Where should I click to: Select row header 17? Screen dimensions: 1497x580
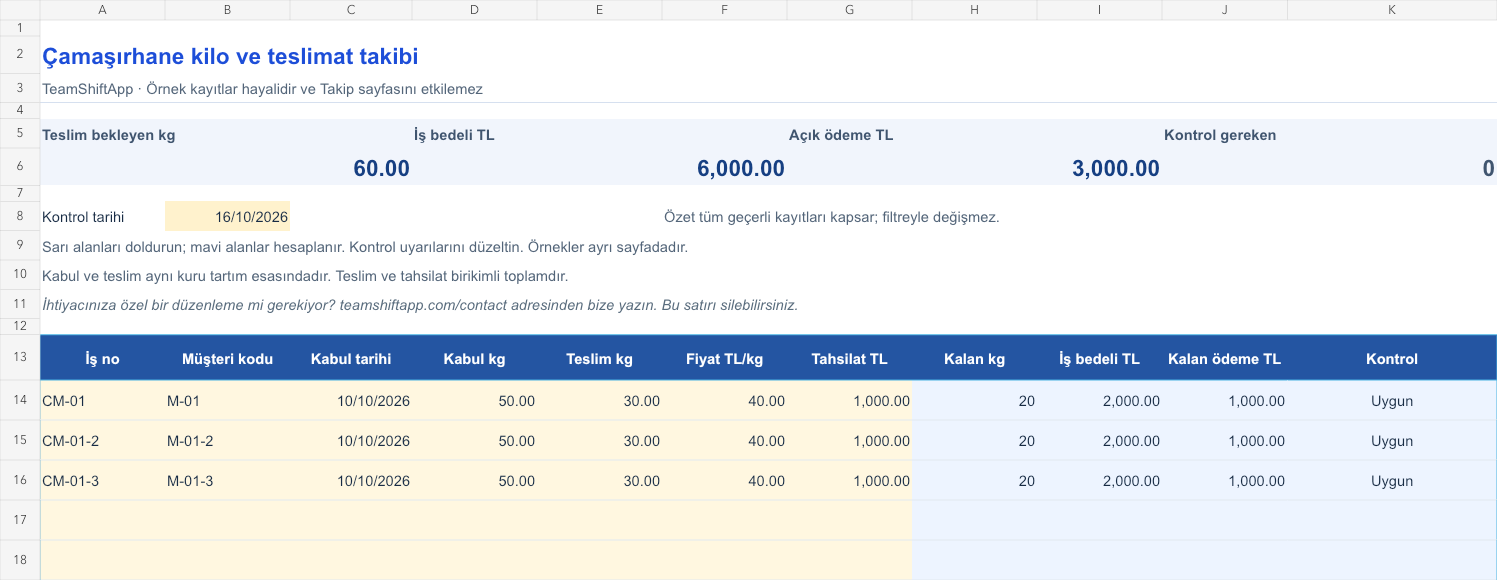tap(20, 520)
